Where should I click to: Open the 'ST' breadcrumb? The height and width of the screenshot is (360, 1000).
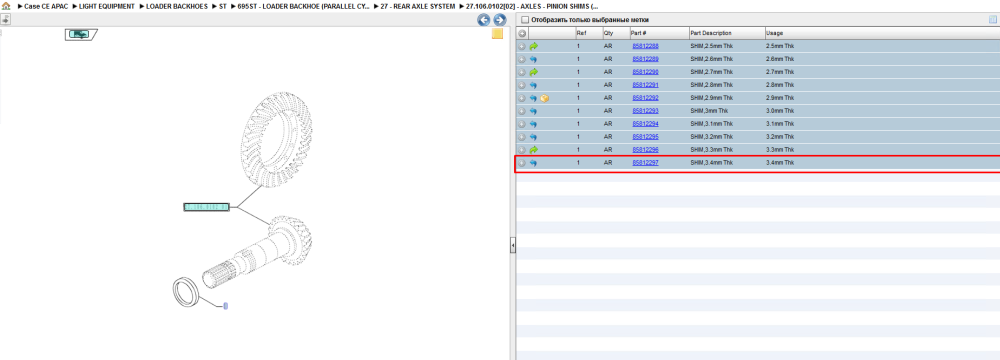coord(223,6)
